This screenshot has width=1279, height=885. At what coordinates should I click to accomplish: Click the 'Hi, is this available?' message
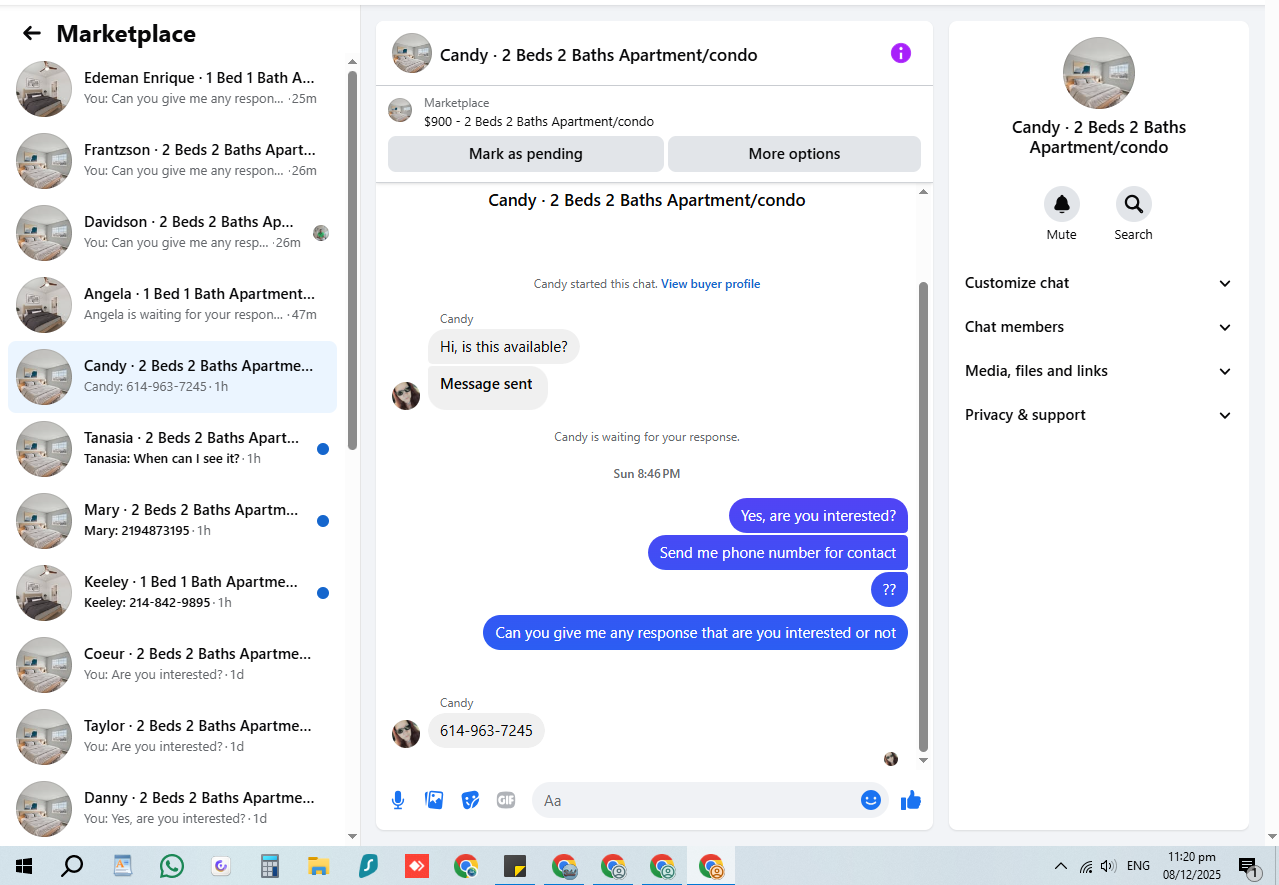click(x=504, y=347)
